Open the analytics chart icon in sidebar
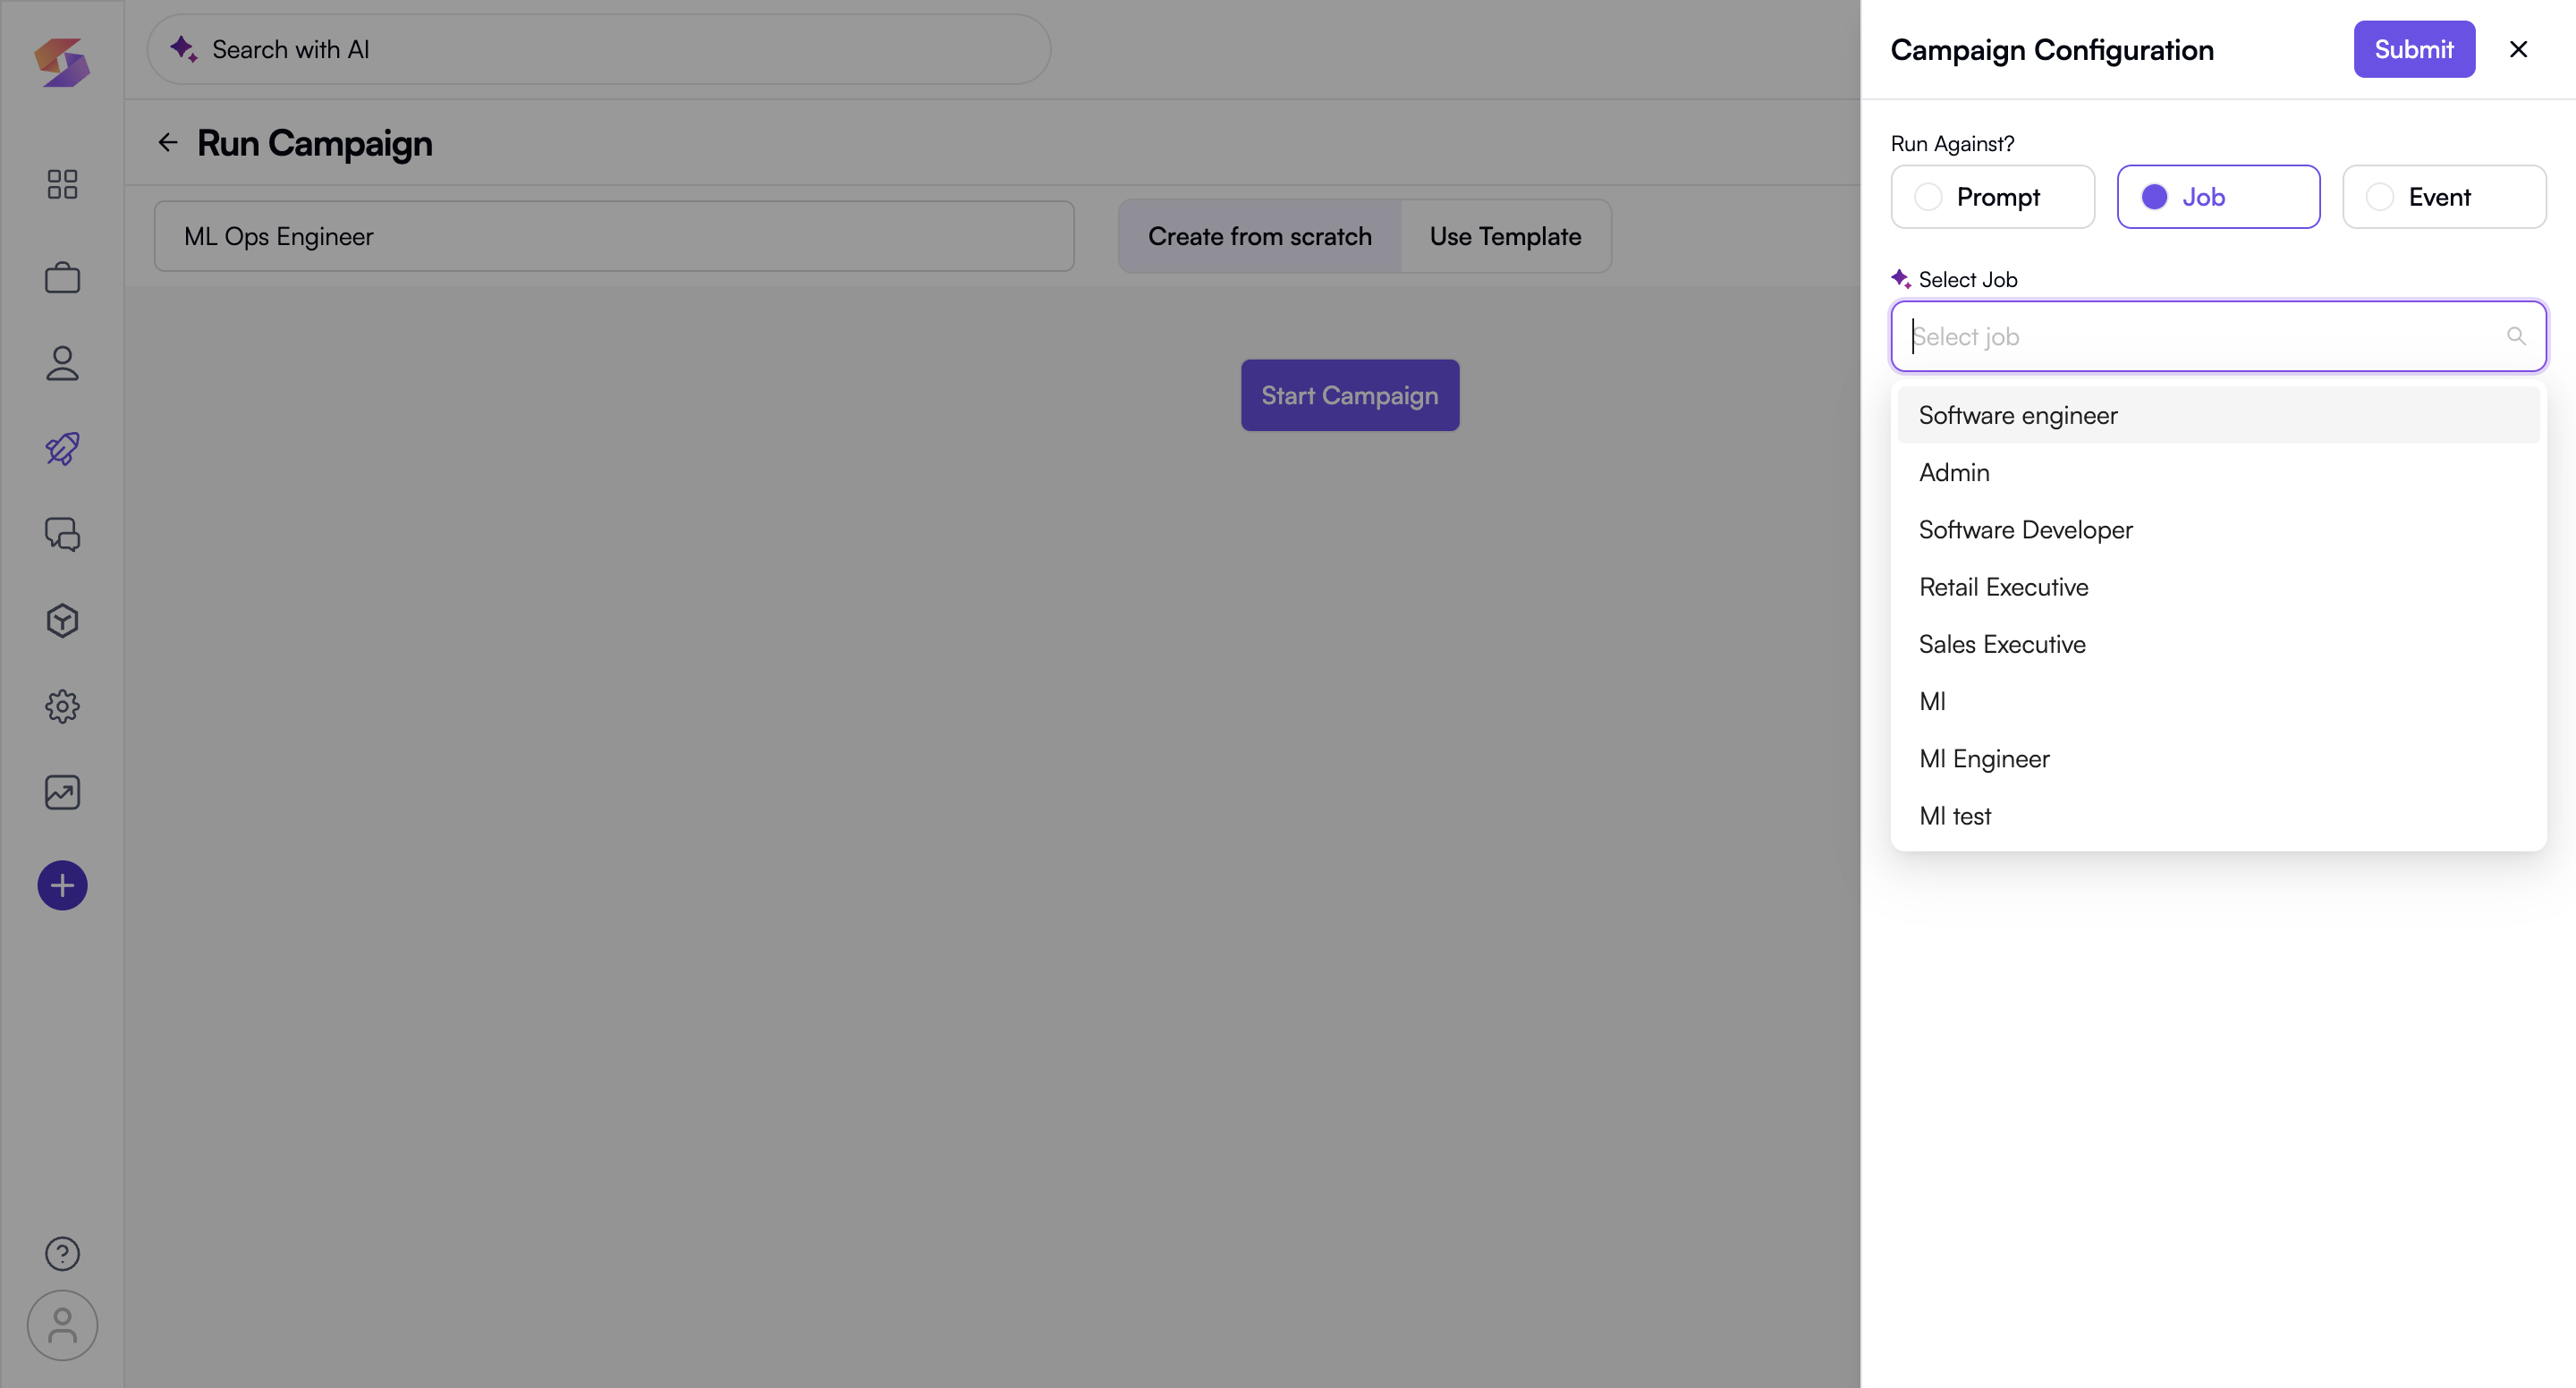 pos(62,792)
